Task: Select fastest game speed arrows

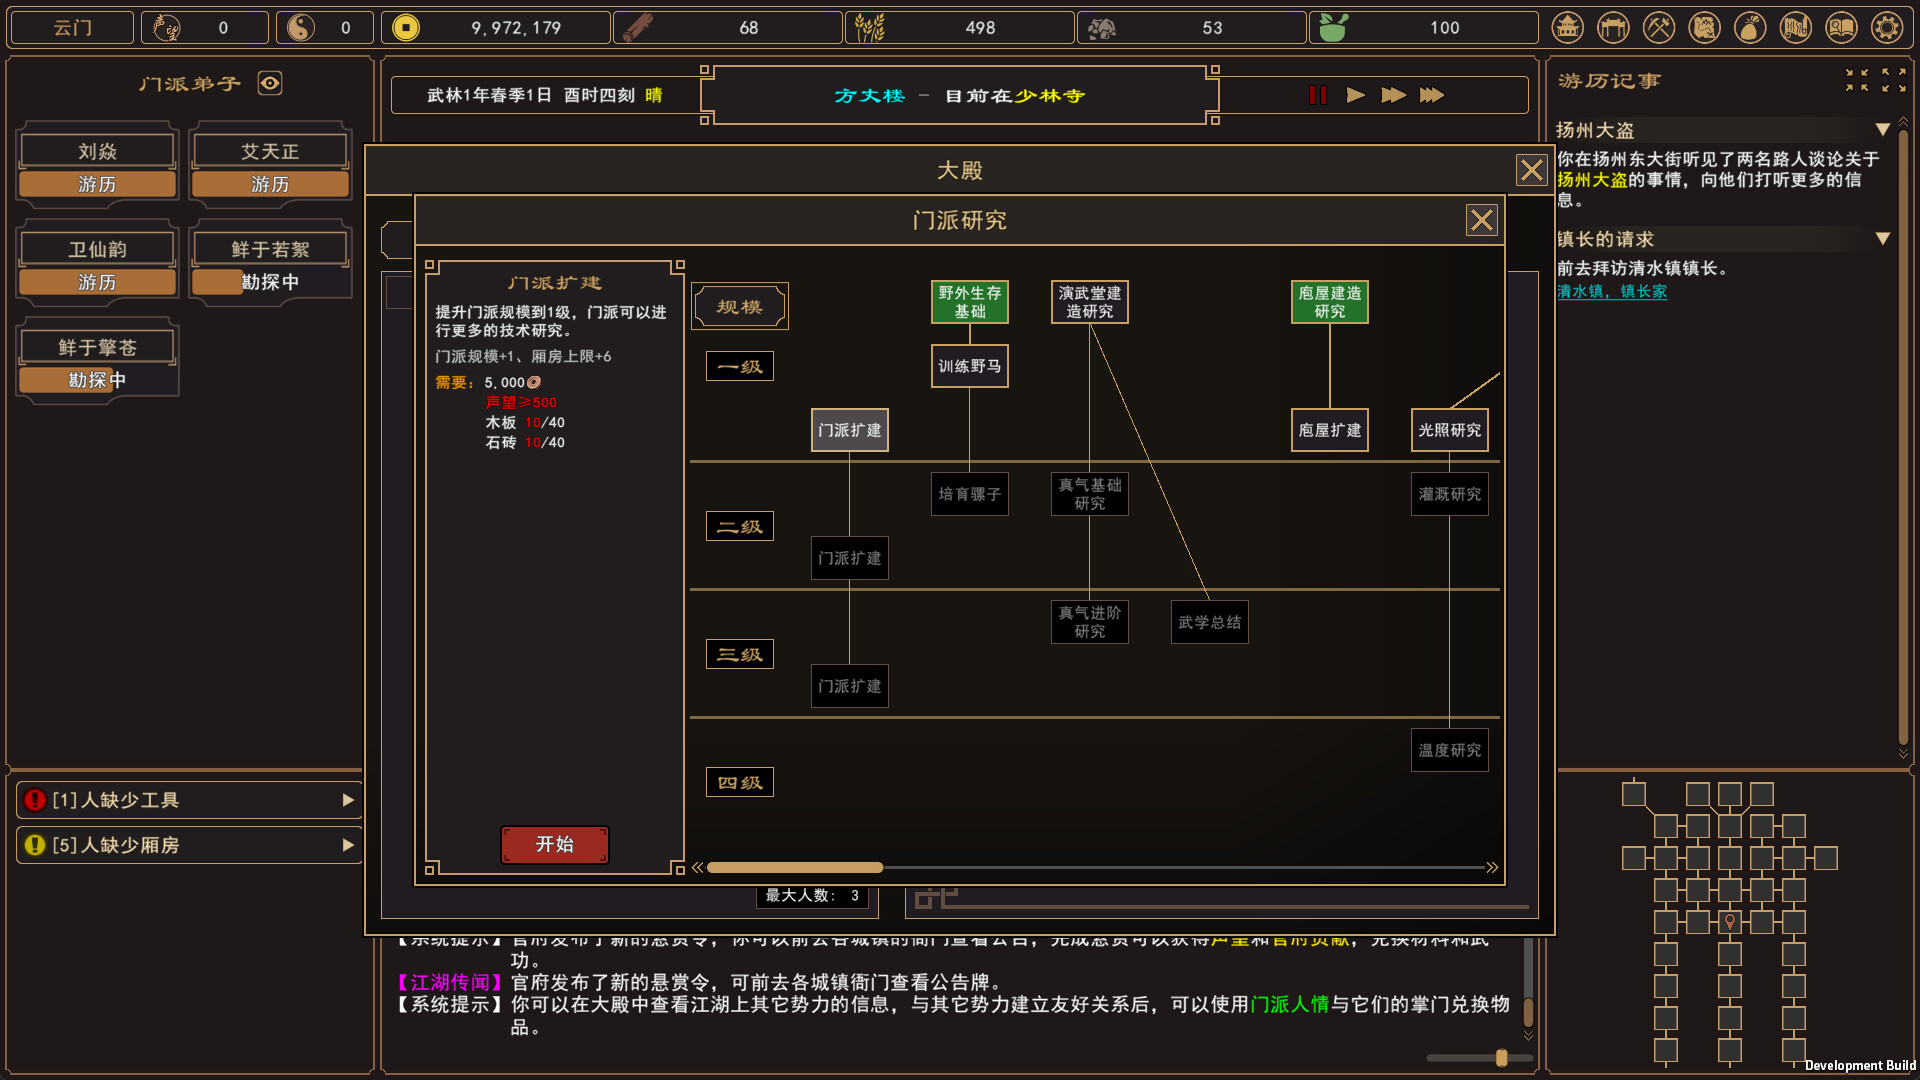Action: point(1433,95)
